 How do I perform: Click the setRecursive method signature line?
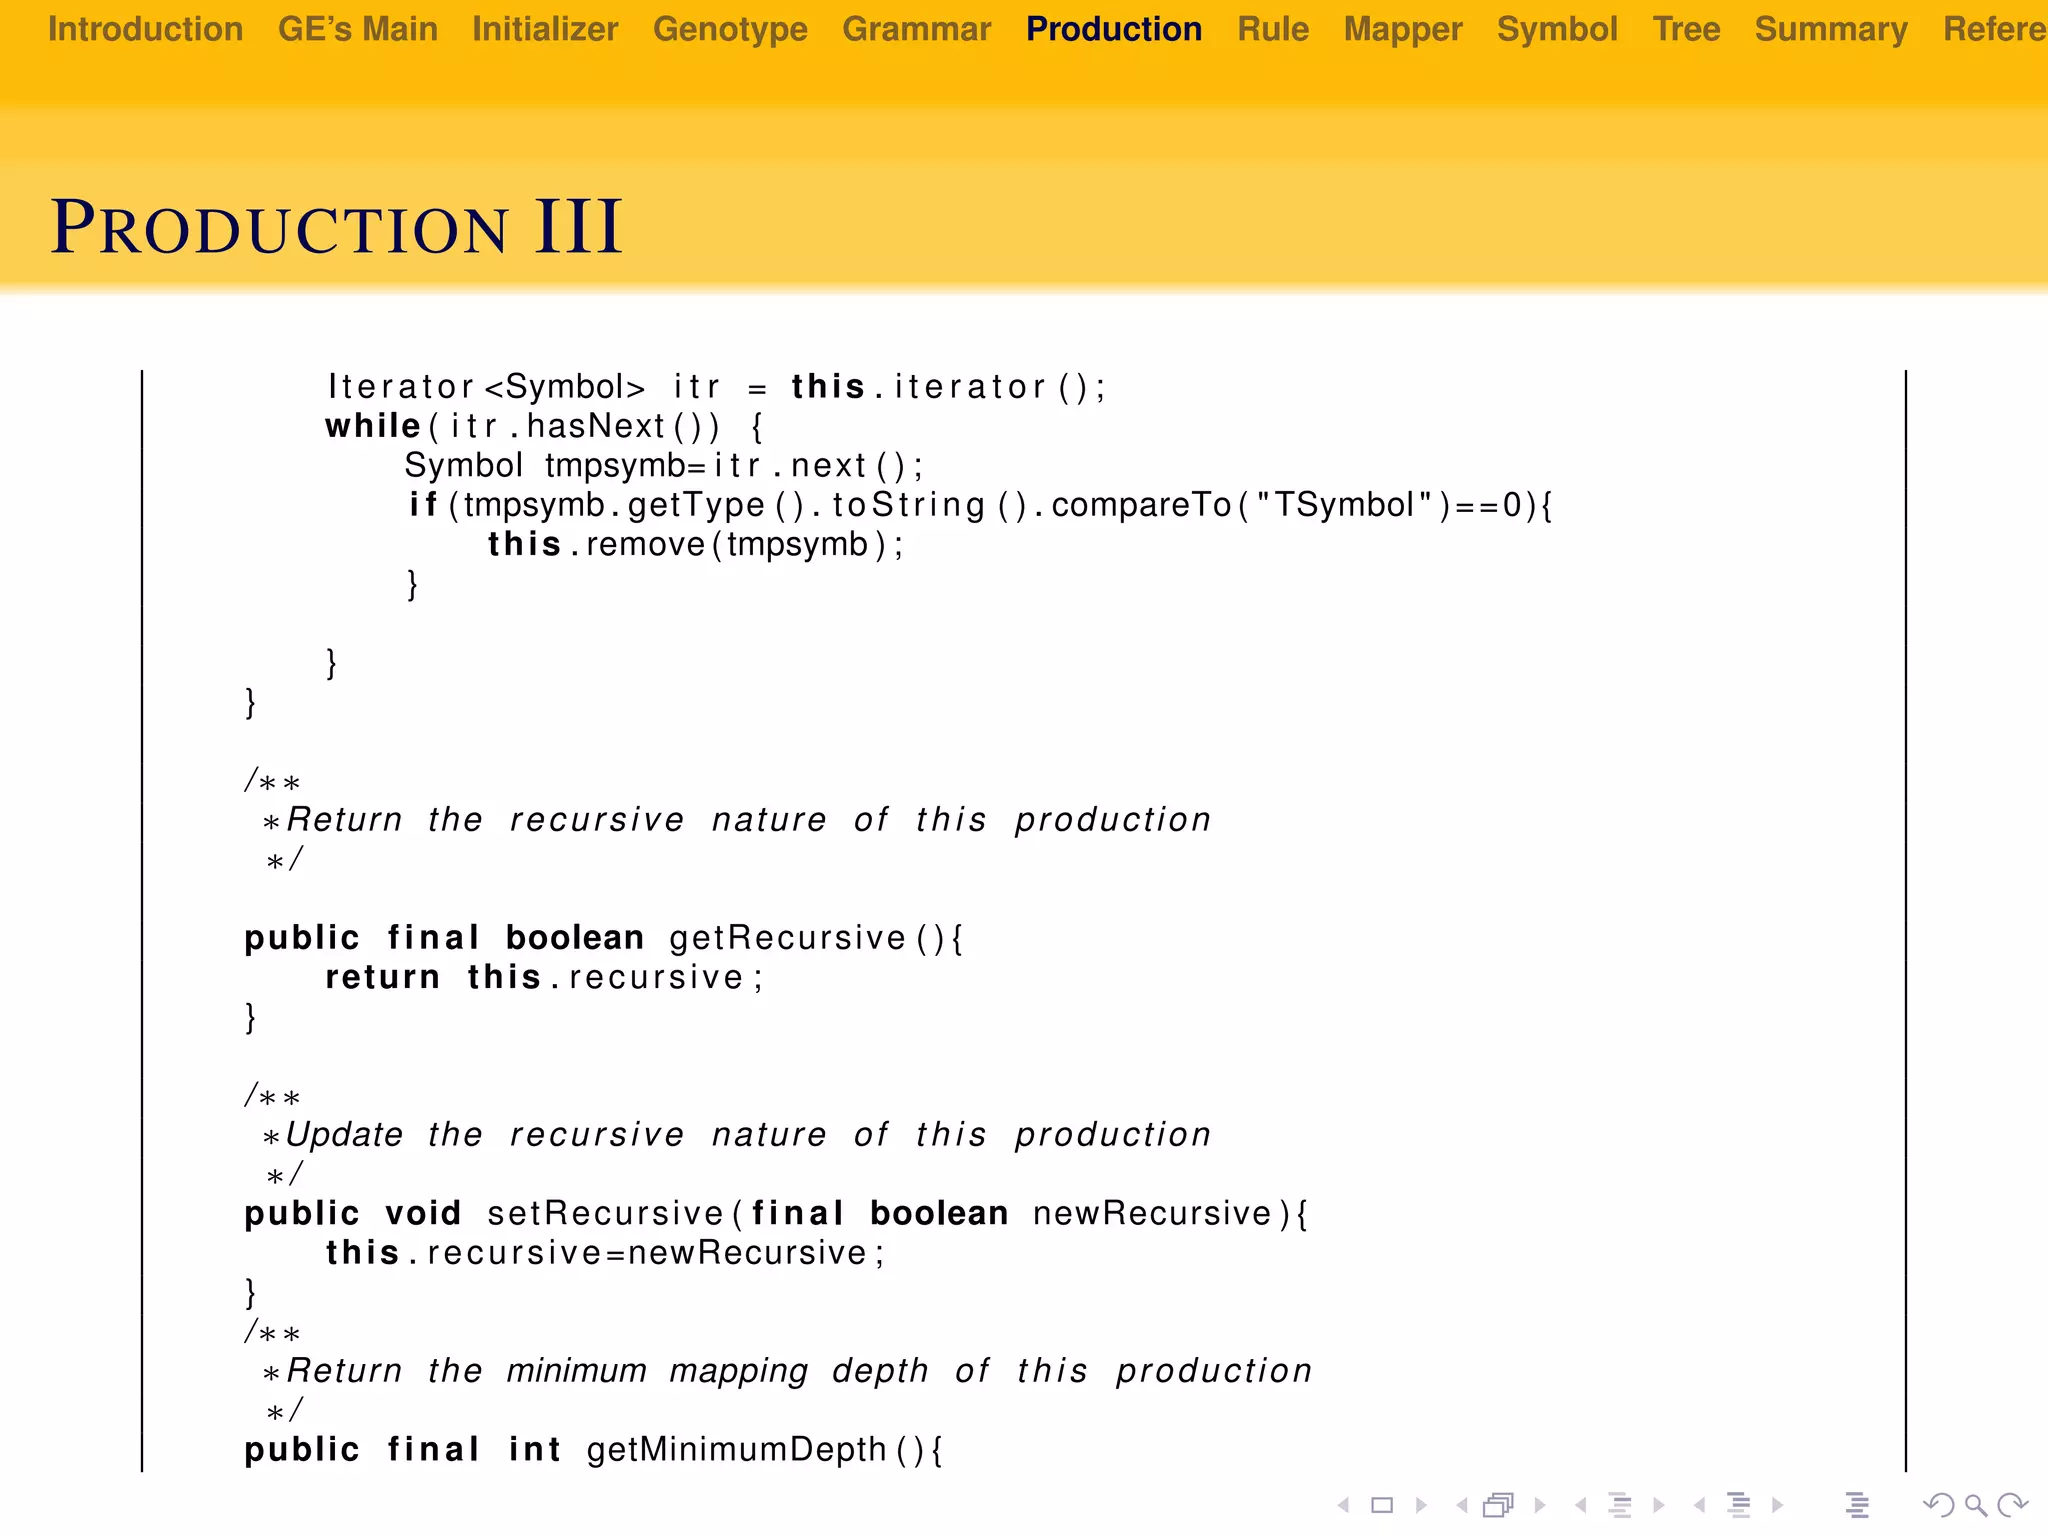776,1214
